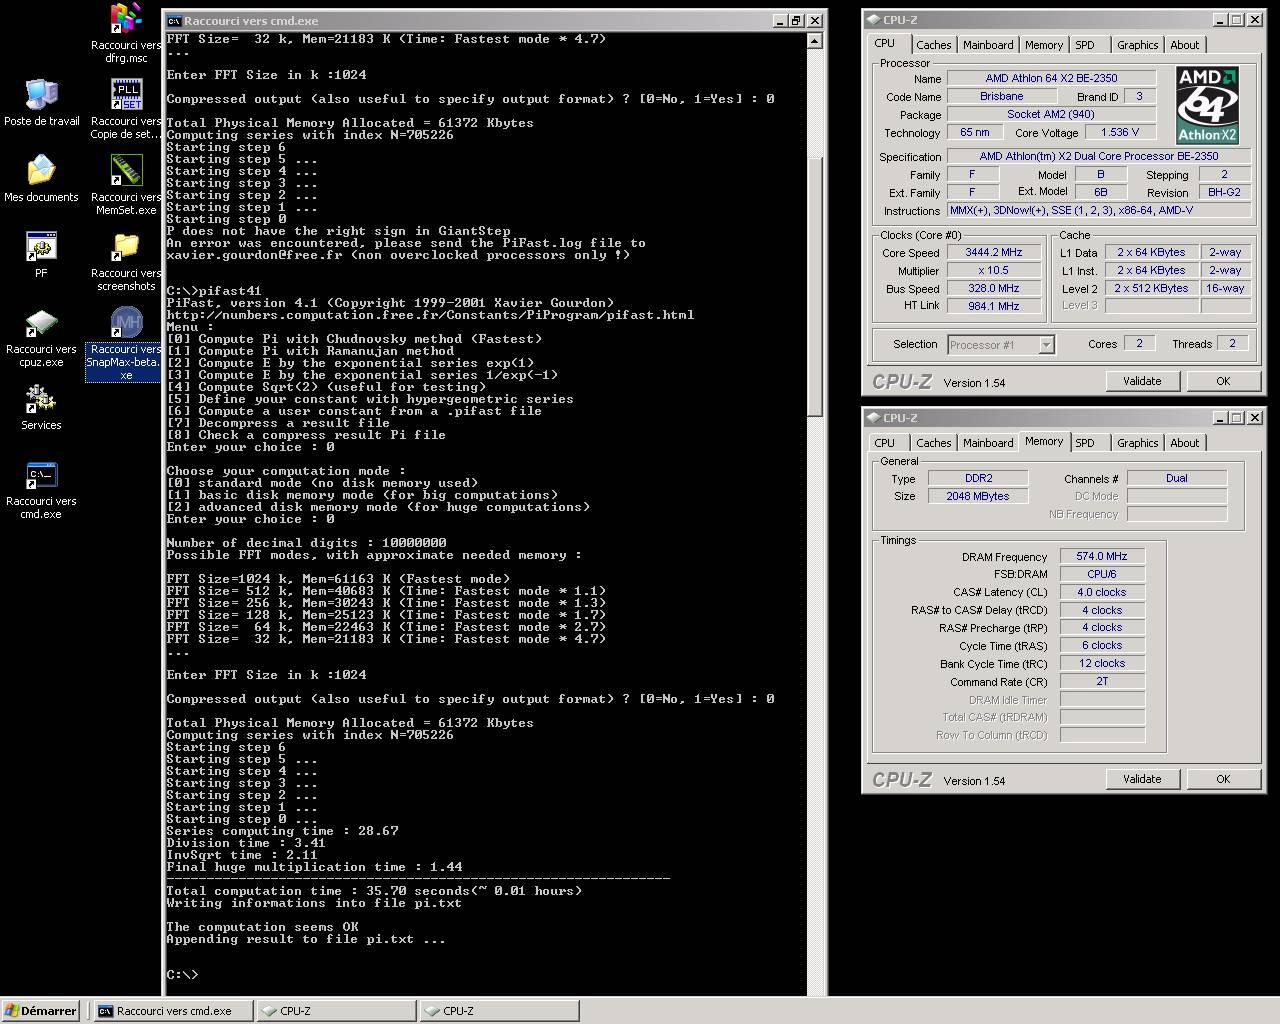Click the Bus Speed 328.0 MHz value

[993, 289]
